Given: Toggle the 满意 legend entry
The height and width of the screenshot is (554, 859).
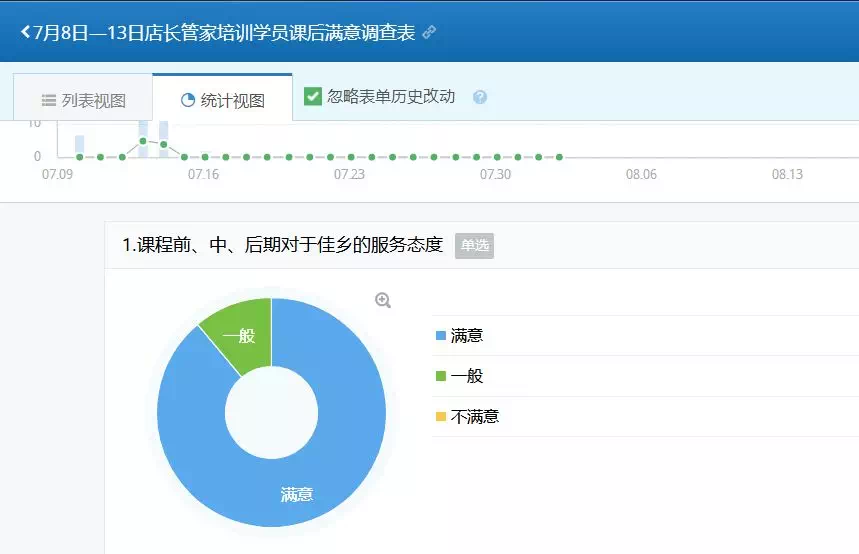Looking at the screenshot, I should (x=467, y=336).
